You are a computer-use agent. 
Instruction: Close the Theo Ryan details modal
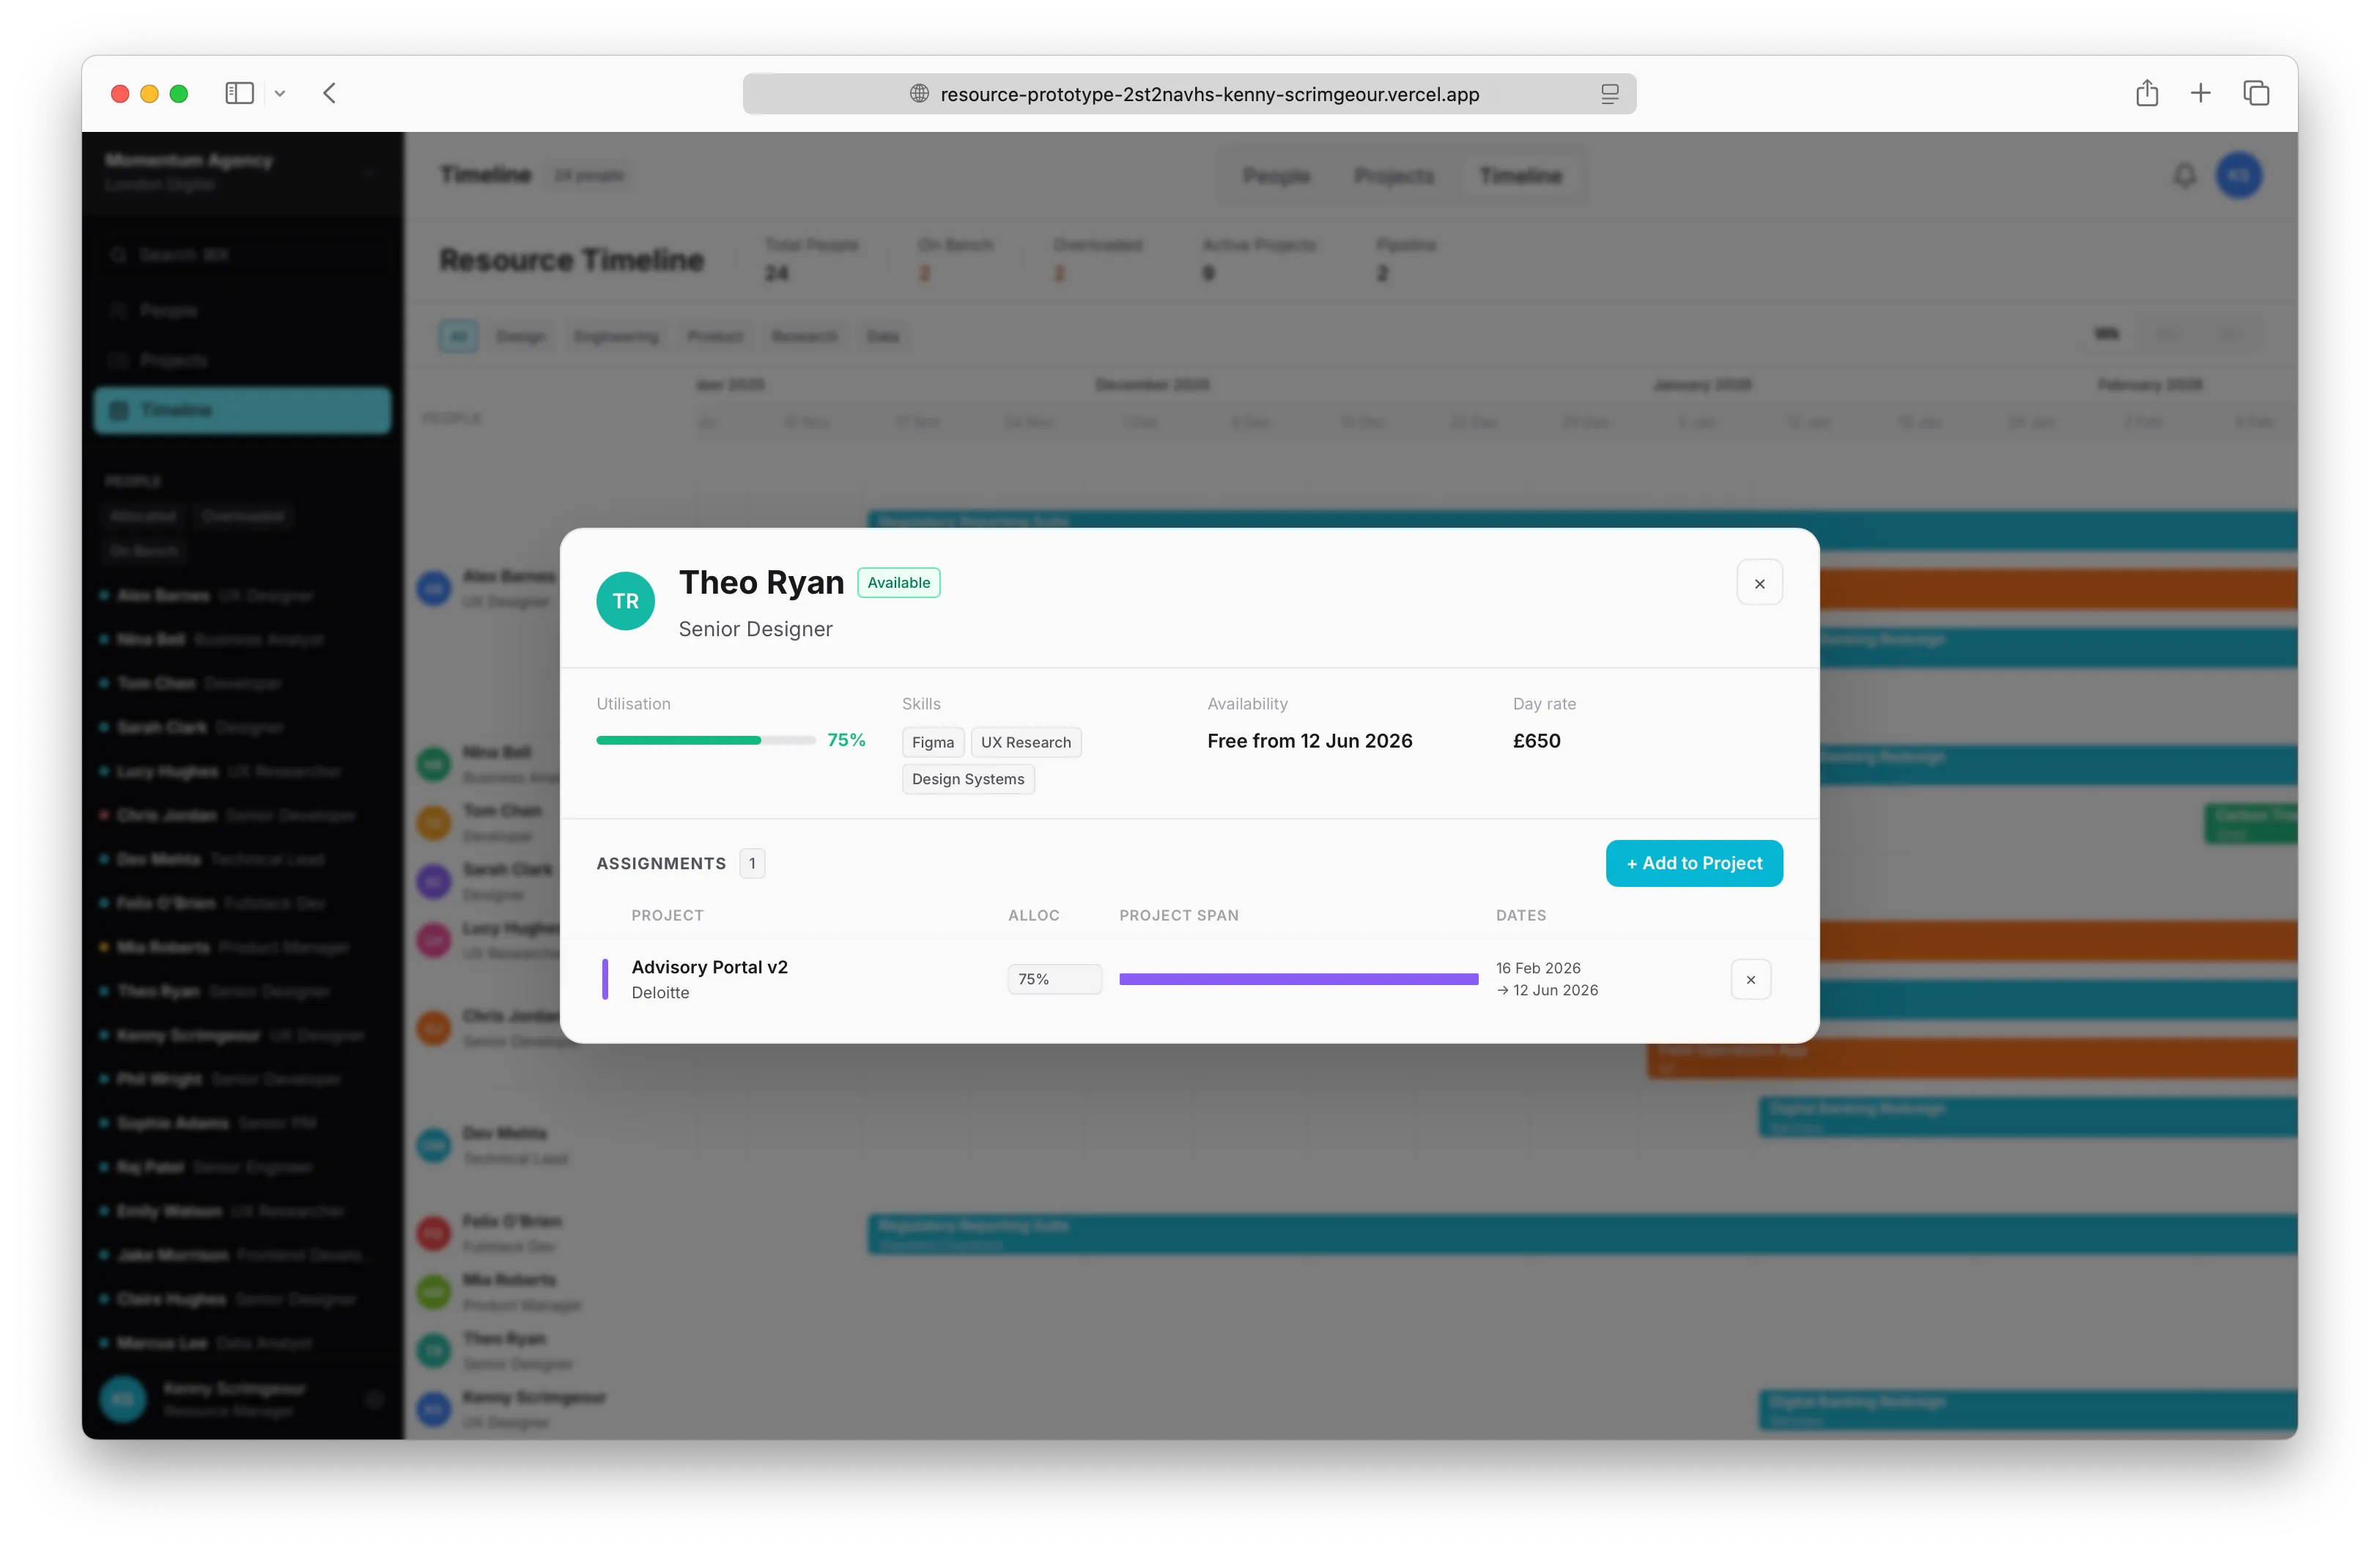point(1759,583)
